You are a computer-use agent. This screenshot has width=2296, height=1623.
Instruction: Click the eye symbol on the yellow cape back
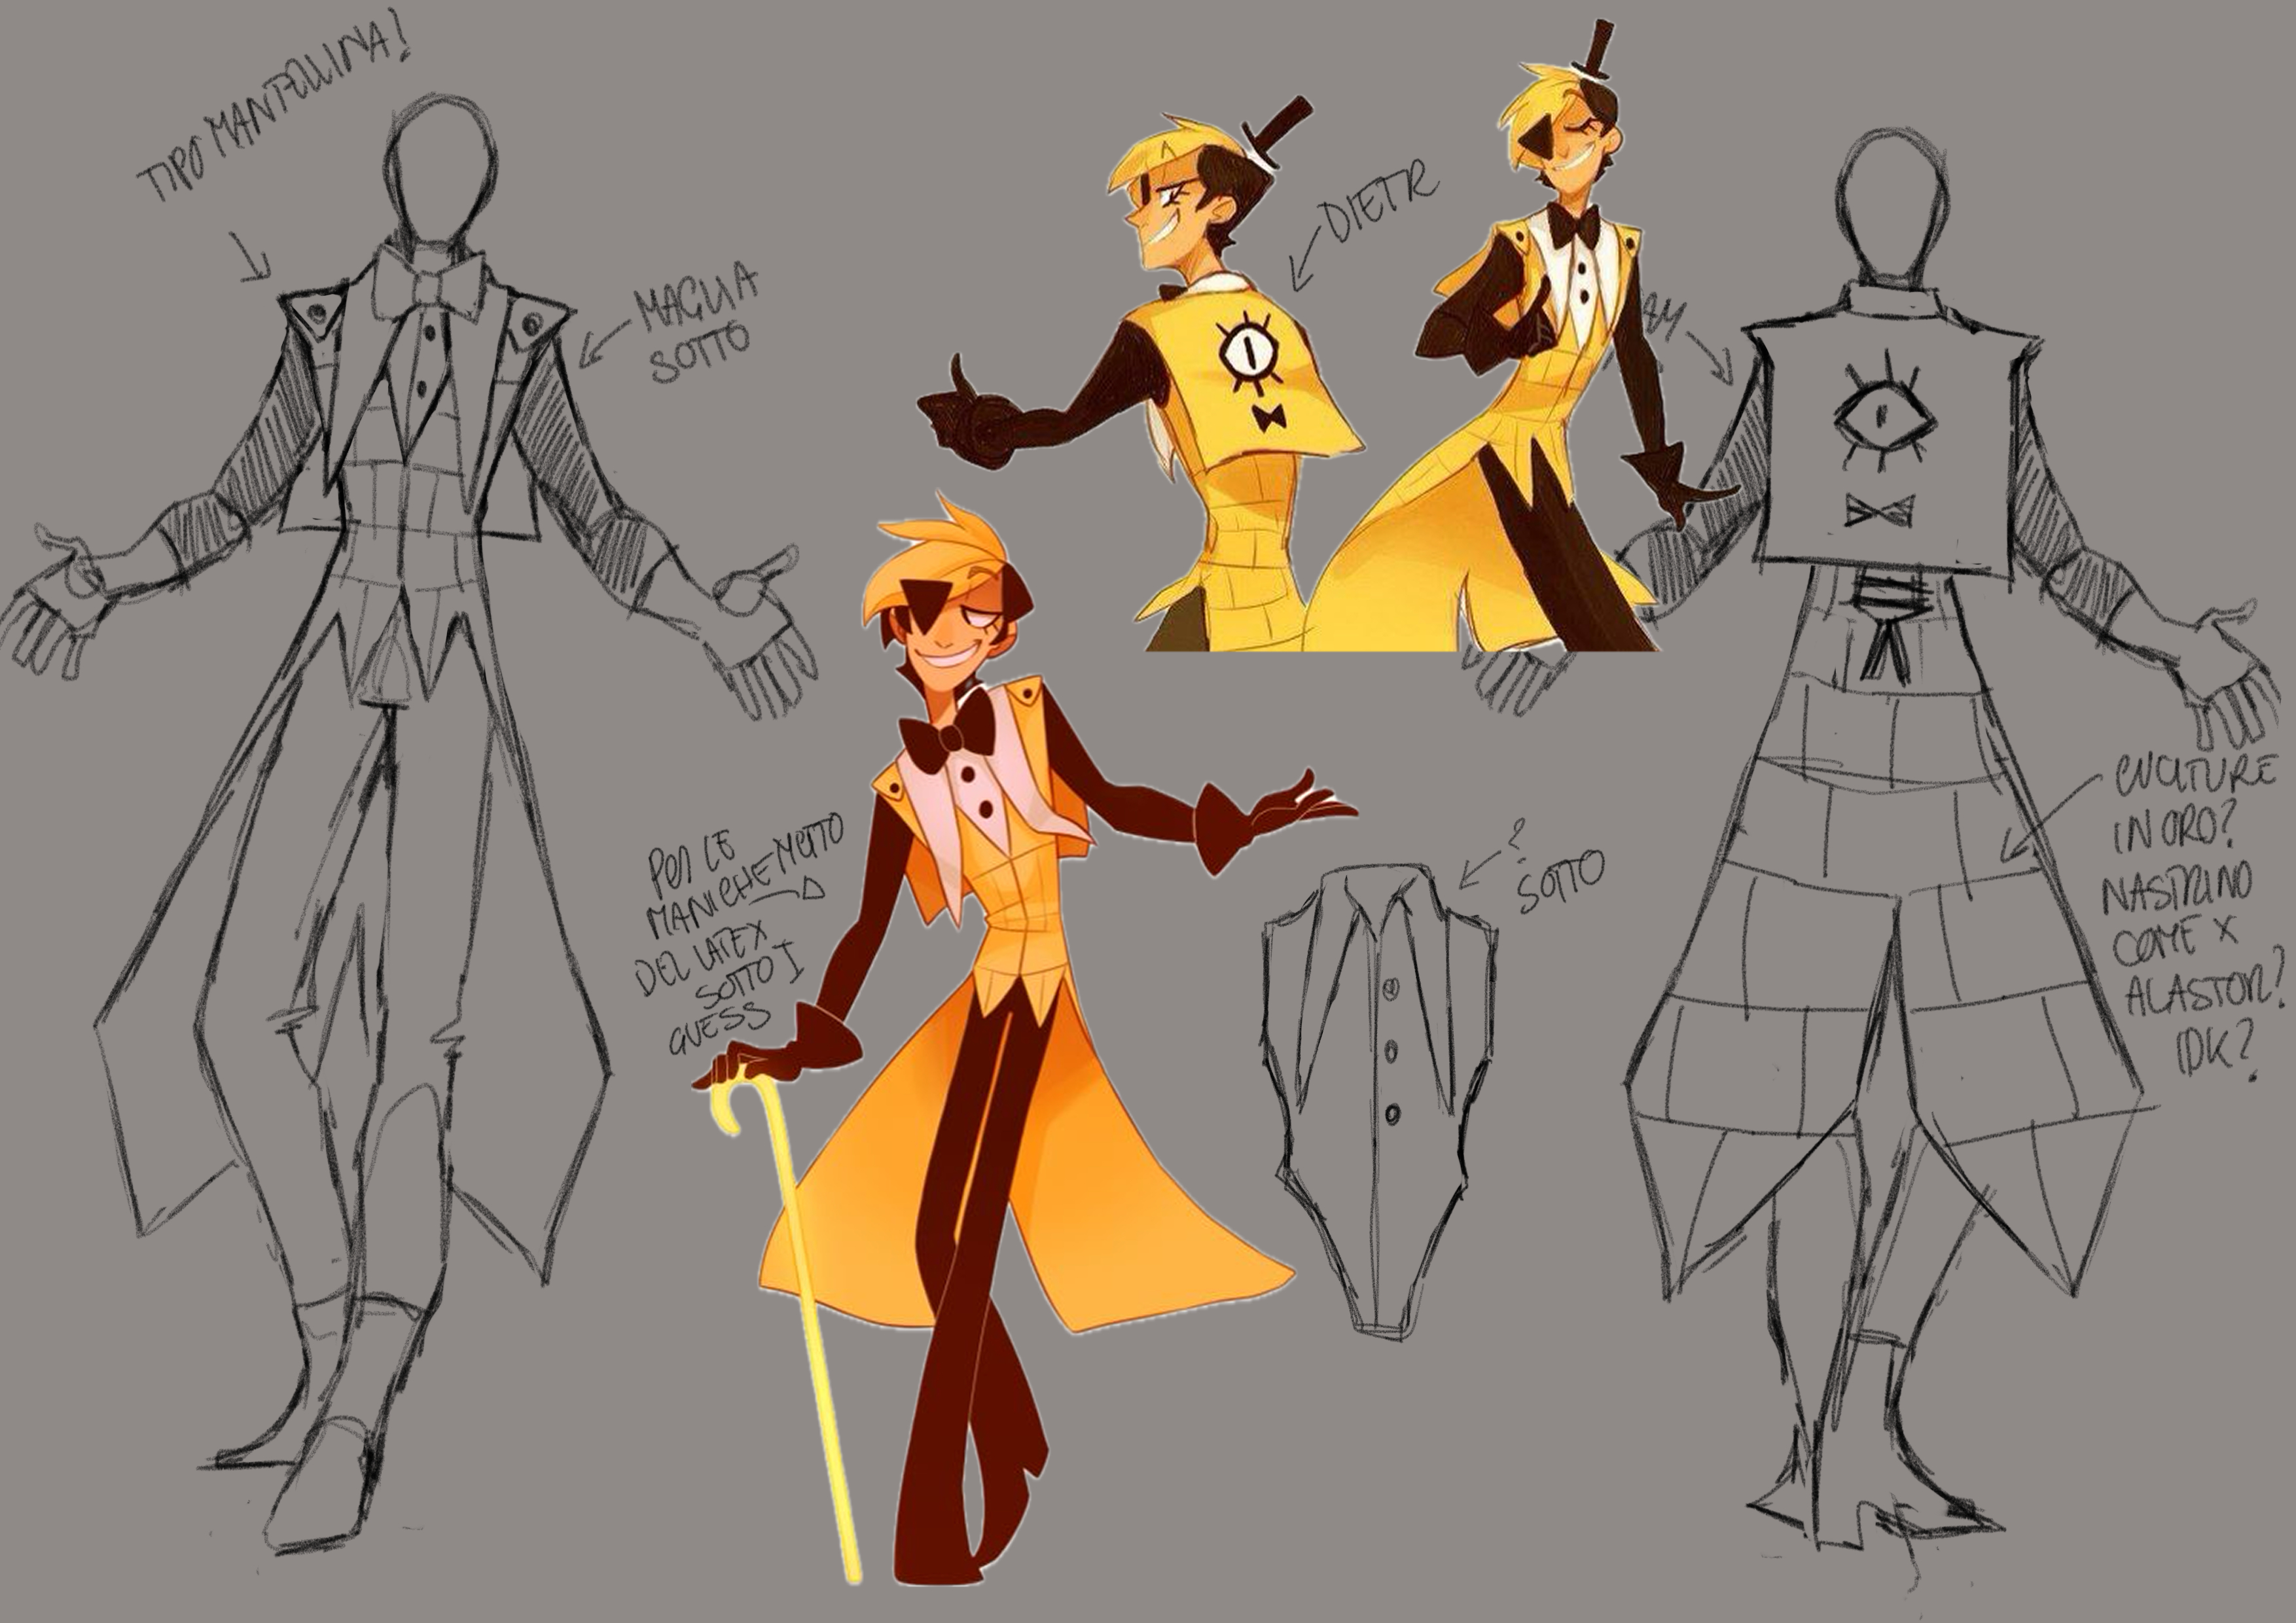click(x=1250, y=352)
